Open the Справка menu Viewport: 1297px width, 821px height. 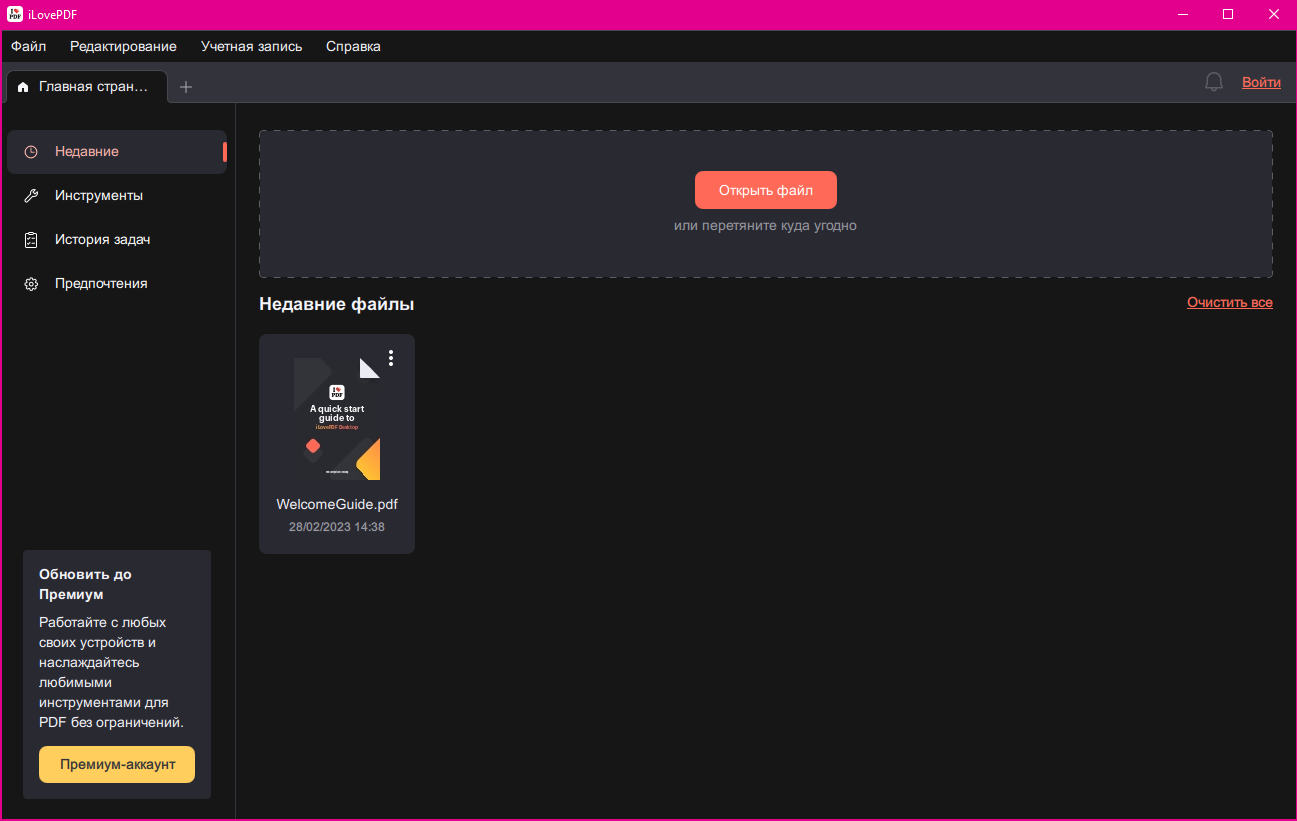click(353, 46)
